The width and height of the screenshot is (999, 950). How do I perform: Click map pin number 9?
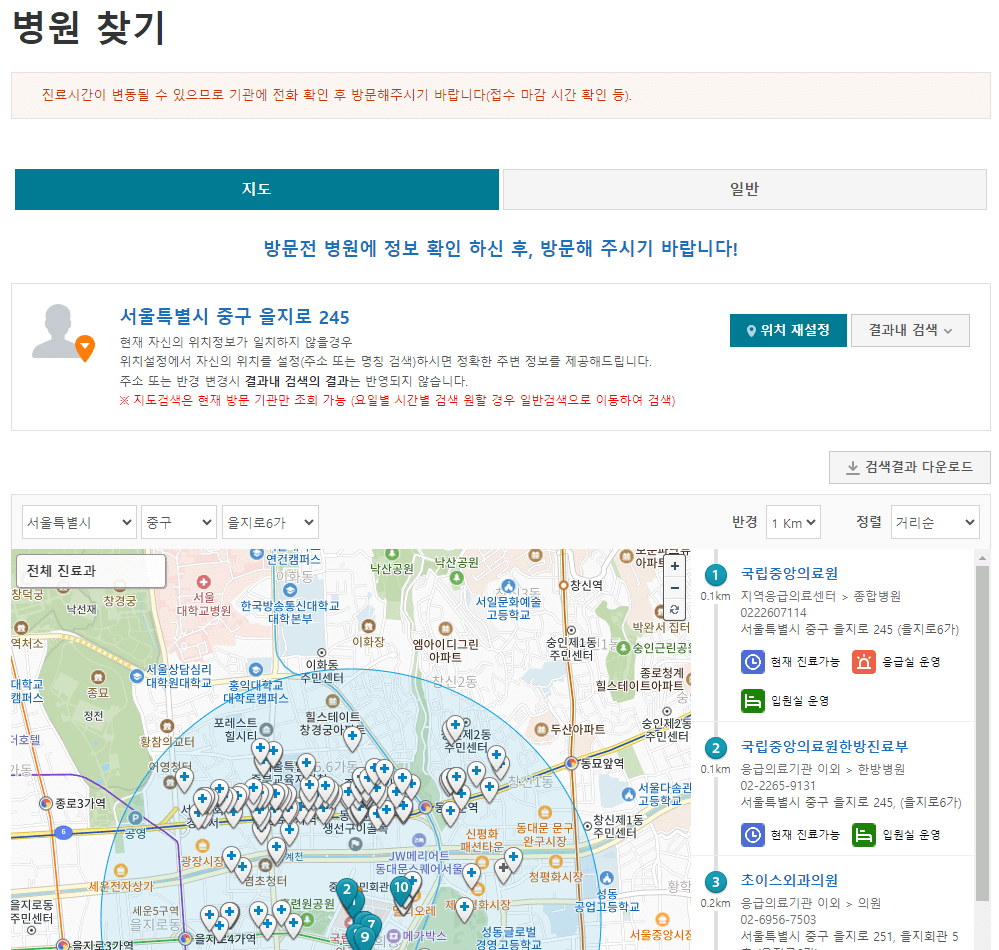coord(365,937)
